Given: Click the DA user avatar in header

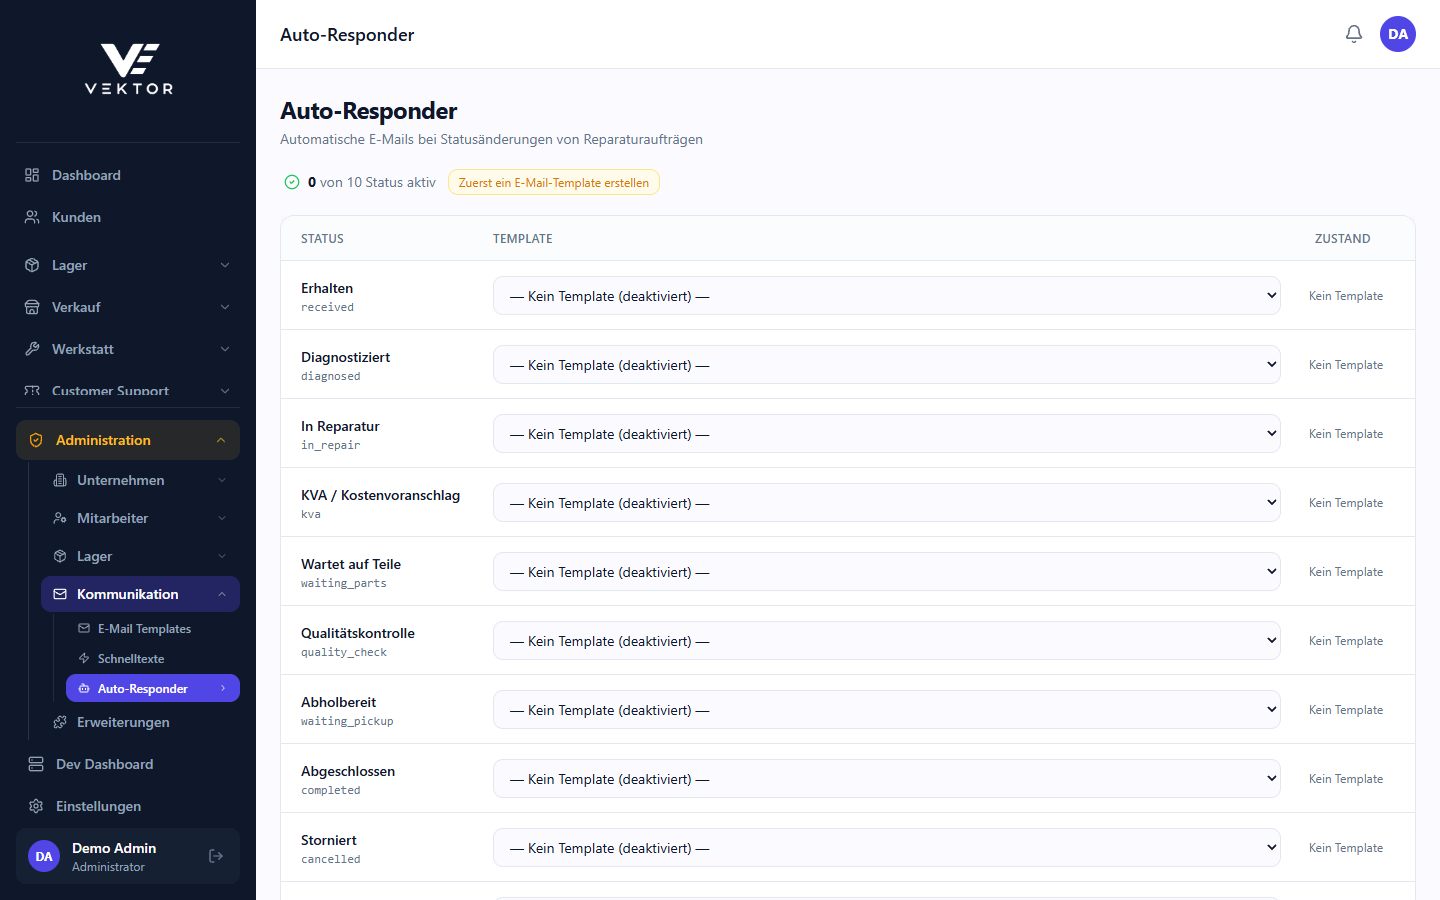Looking at the screenshot, I should (1398, 34).
